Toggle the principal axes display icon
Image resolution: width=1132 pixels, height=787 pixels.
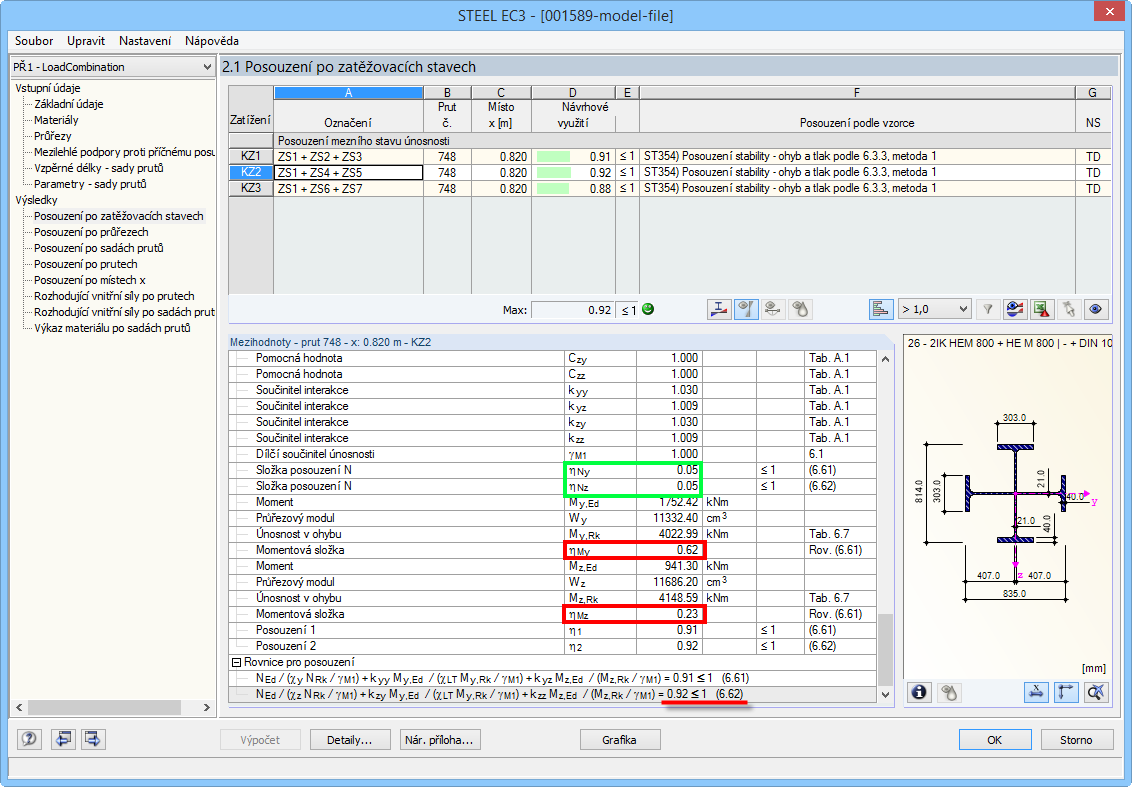pos(1066,692)
